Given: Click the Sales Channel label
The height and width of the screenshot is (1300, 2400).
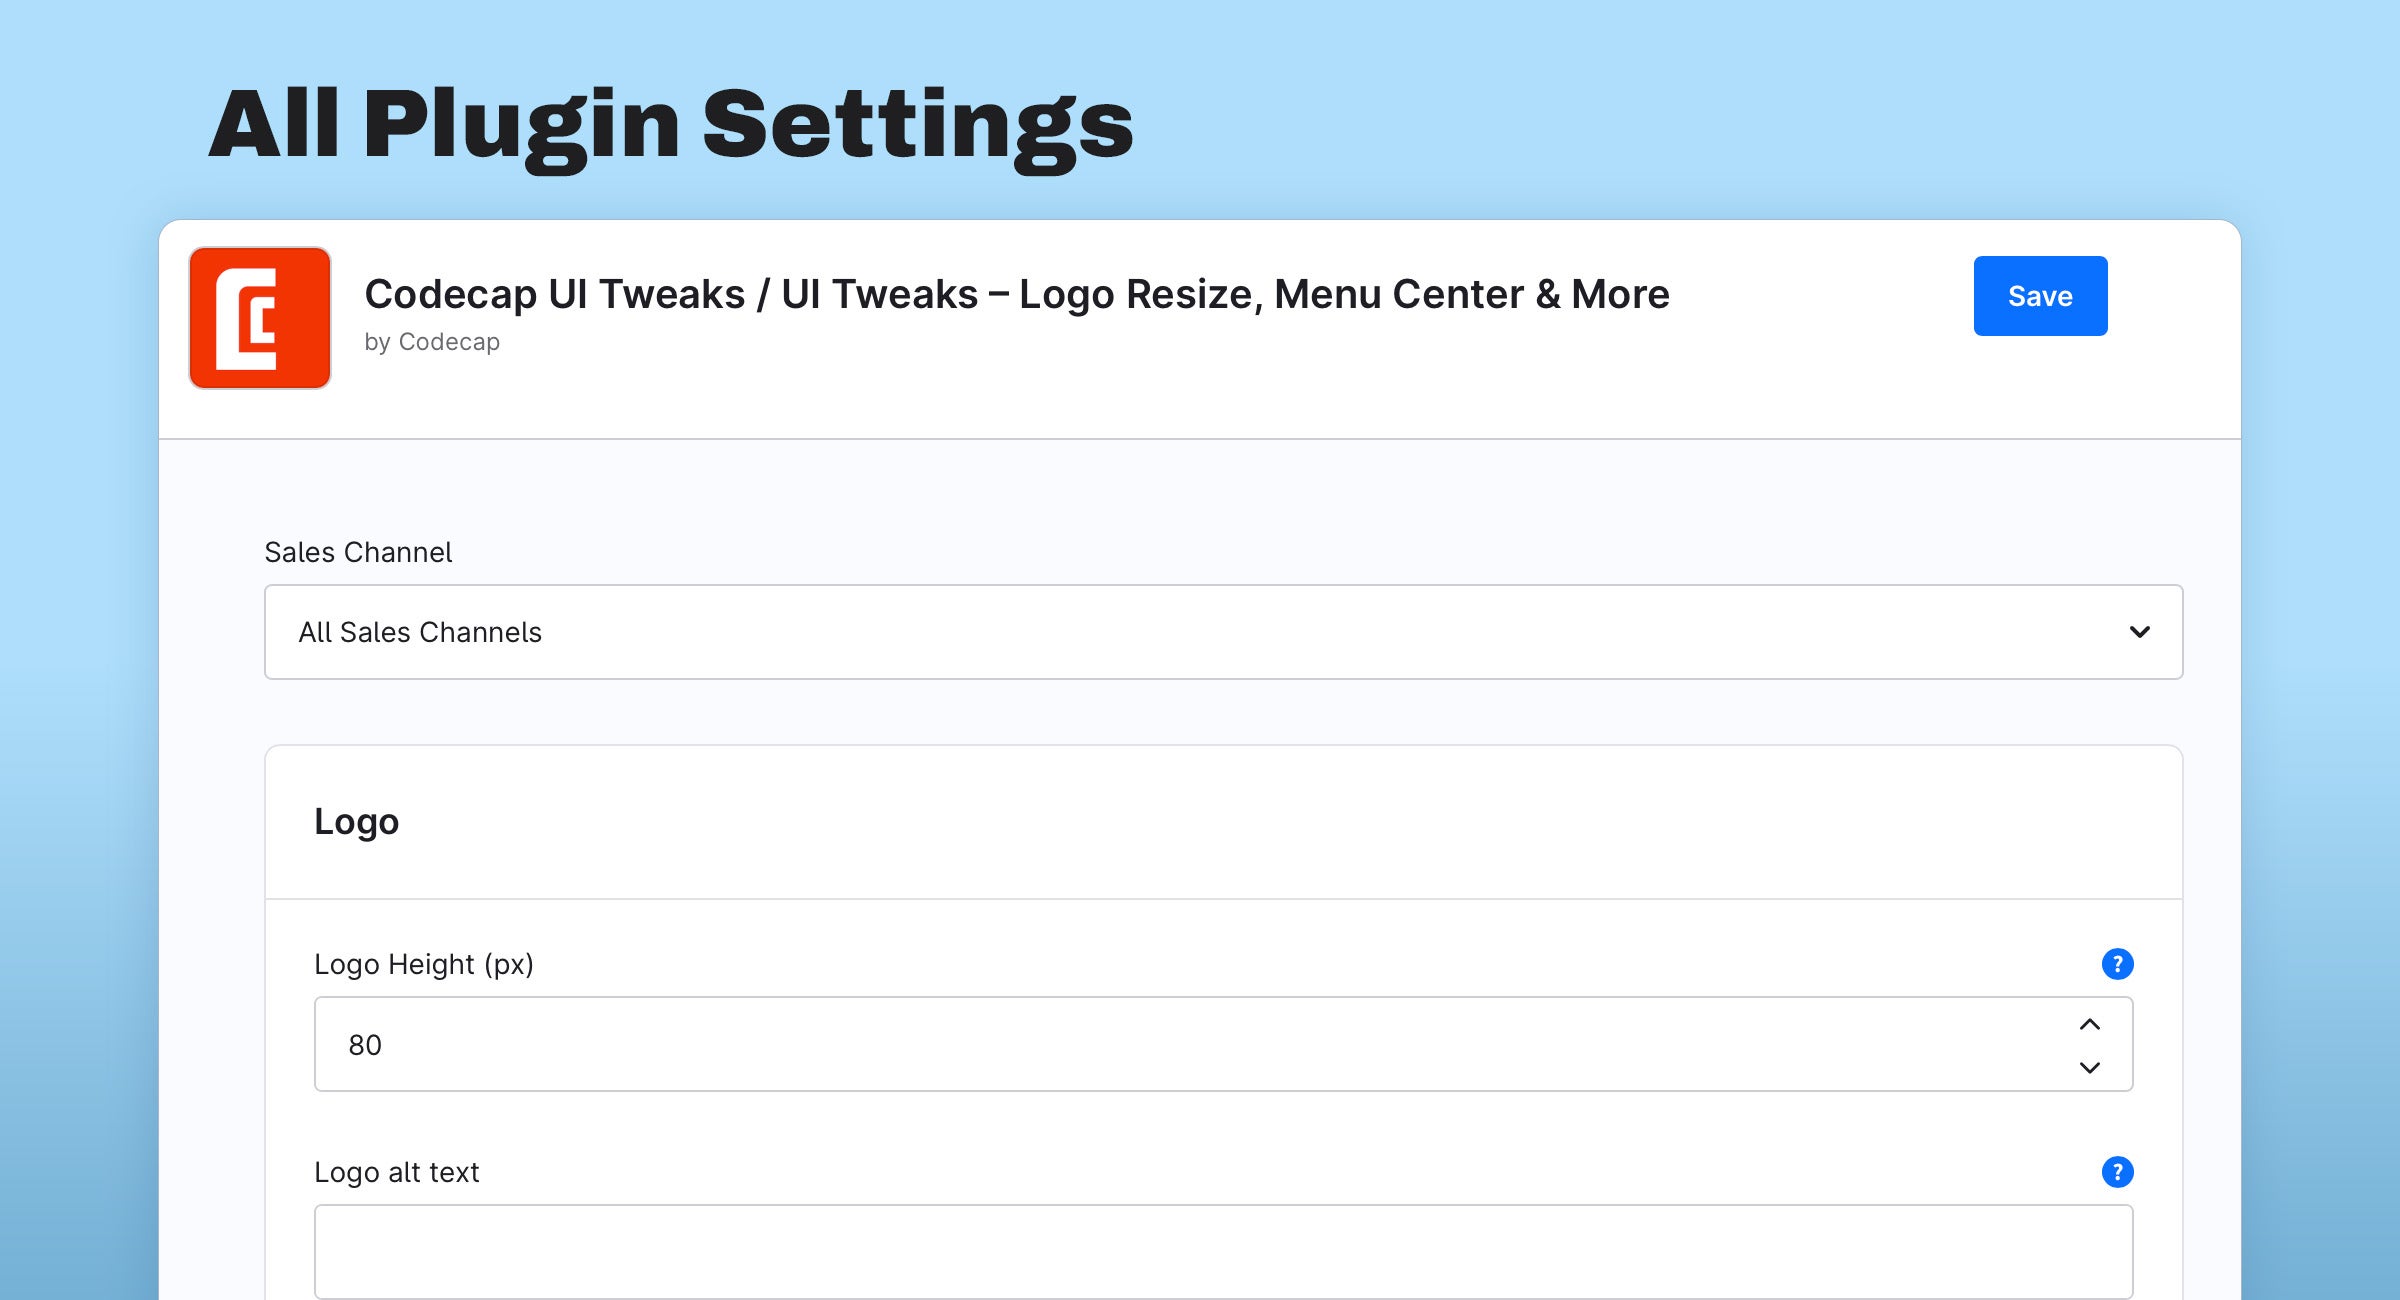Looking at the screenshot, I should pos(358,552).
